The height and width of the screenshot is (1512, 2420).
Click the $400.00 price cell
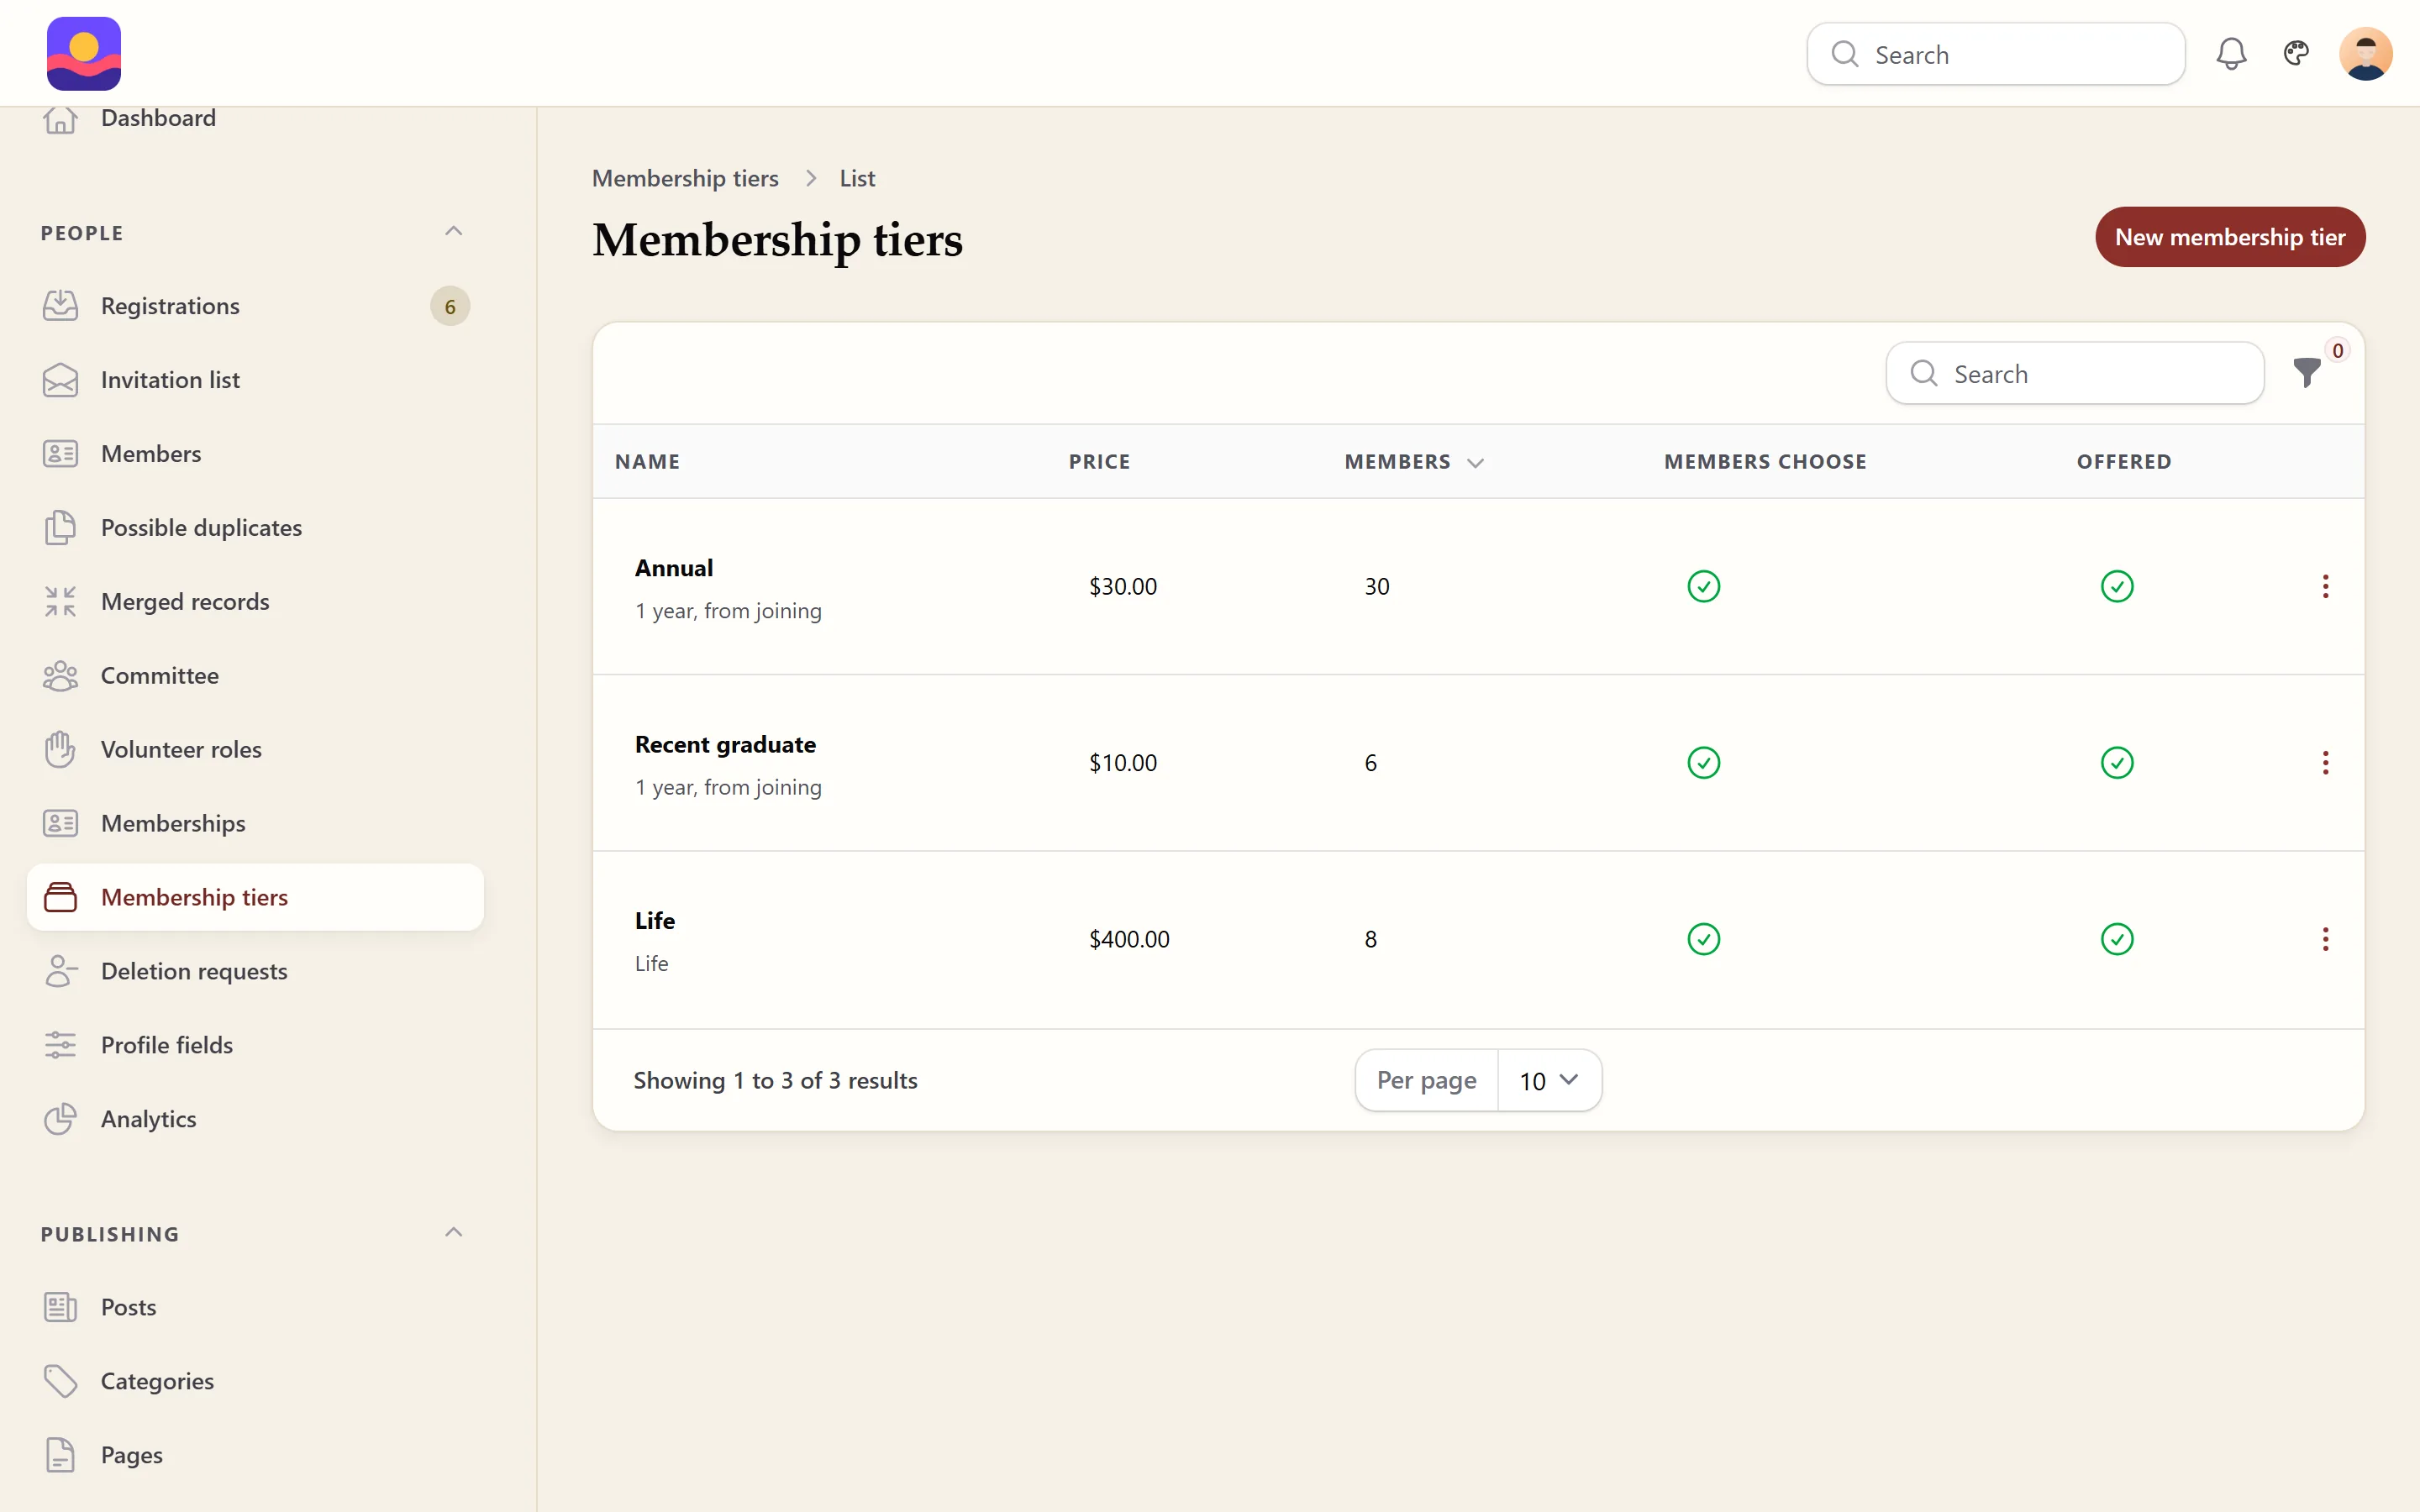click(1129, 940)
